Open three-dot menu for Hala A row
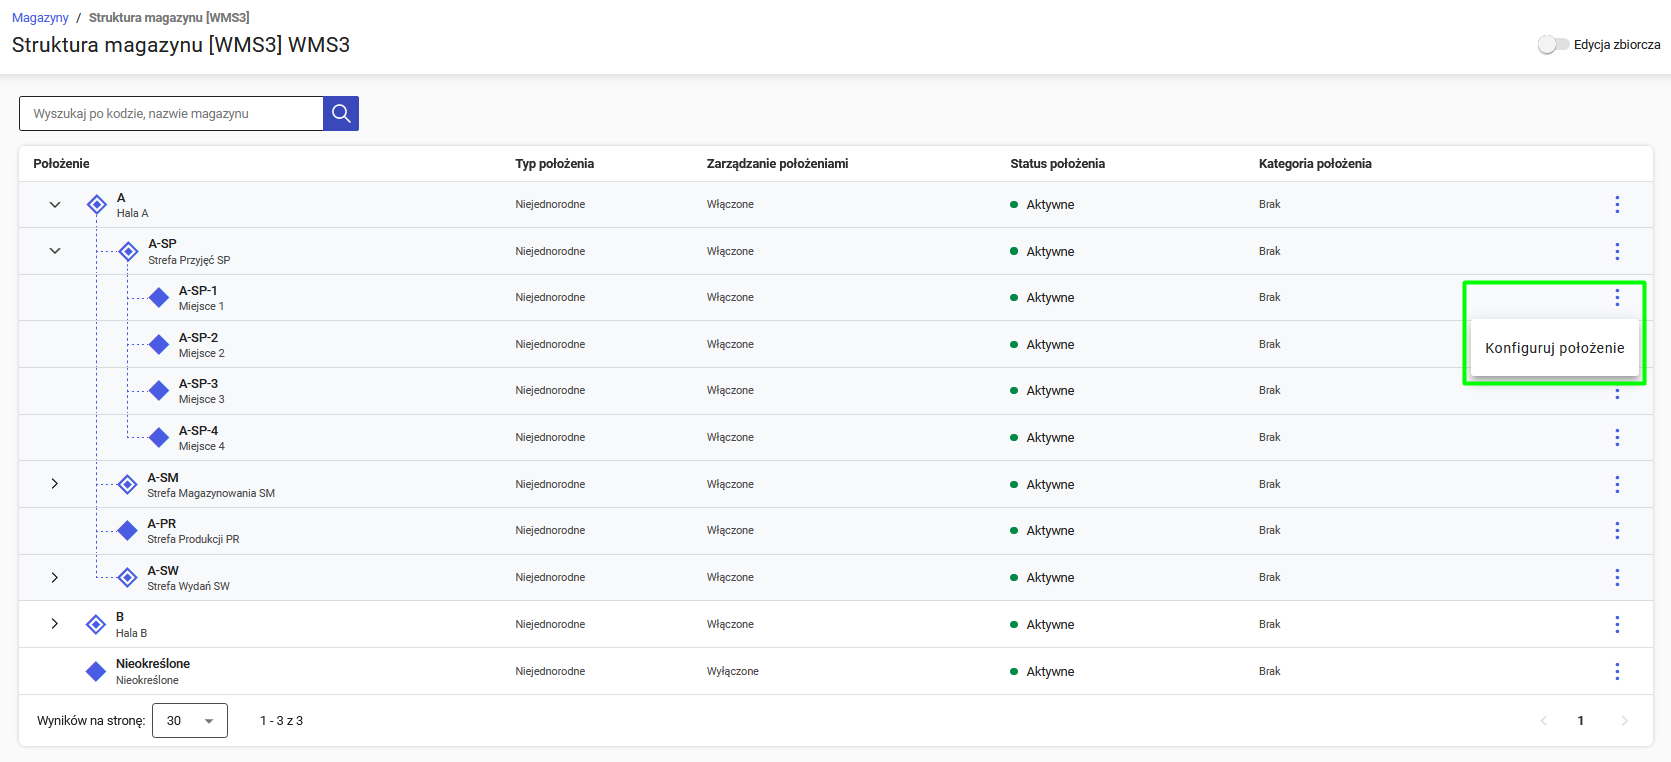Screen dimensions: 1671x762 coord(1616,205)
